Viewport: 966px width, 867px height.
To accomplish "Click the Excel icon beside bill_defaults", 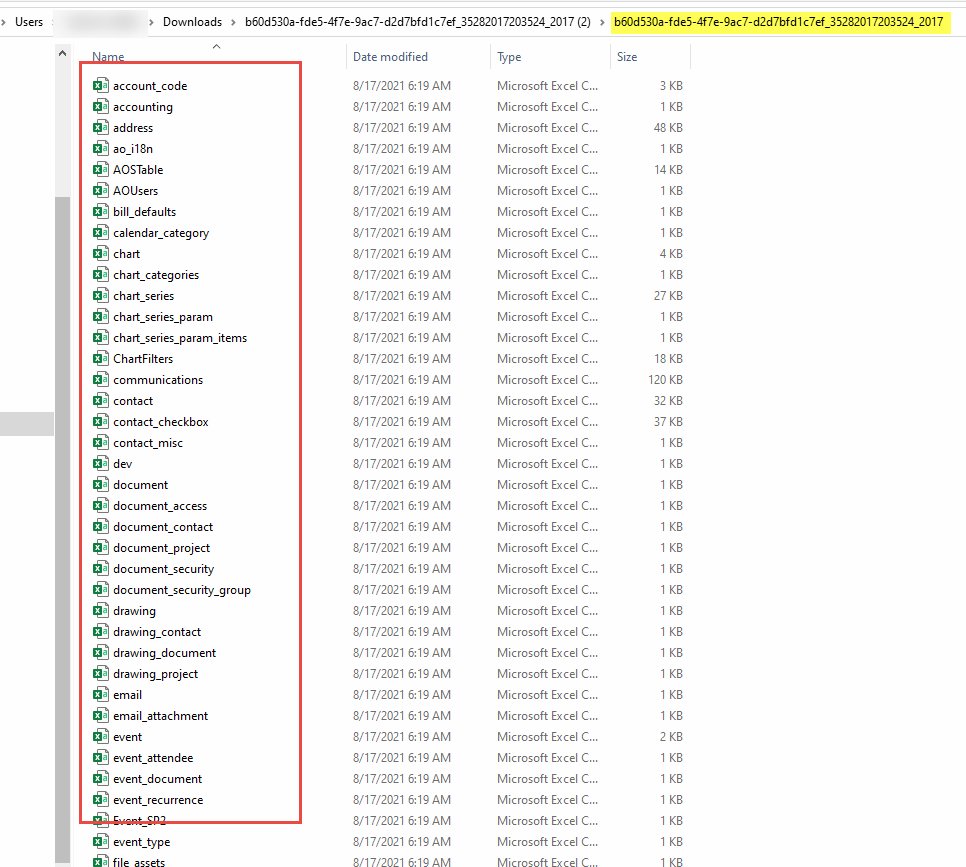I will coord(100,211).
